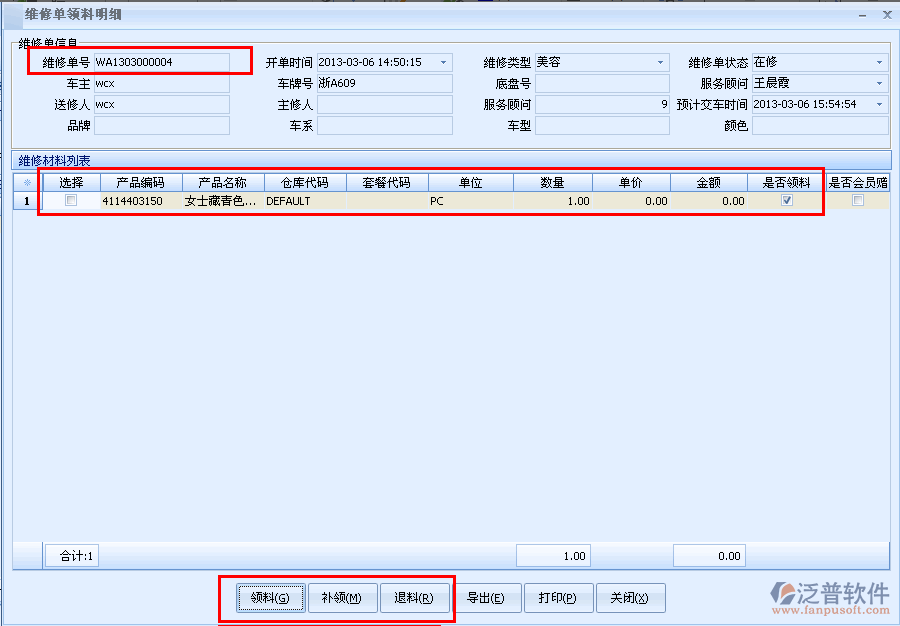Image resolution: width=900 pixels, height=626 pixels.
Task: Open the 维修单状态 dropdown
Action: pos(880,63)
